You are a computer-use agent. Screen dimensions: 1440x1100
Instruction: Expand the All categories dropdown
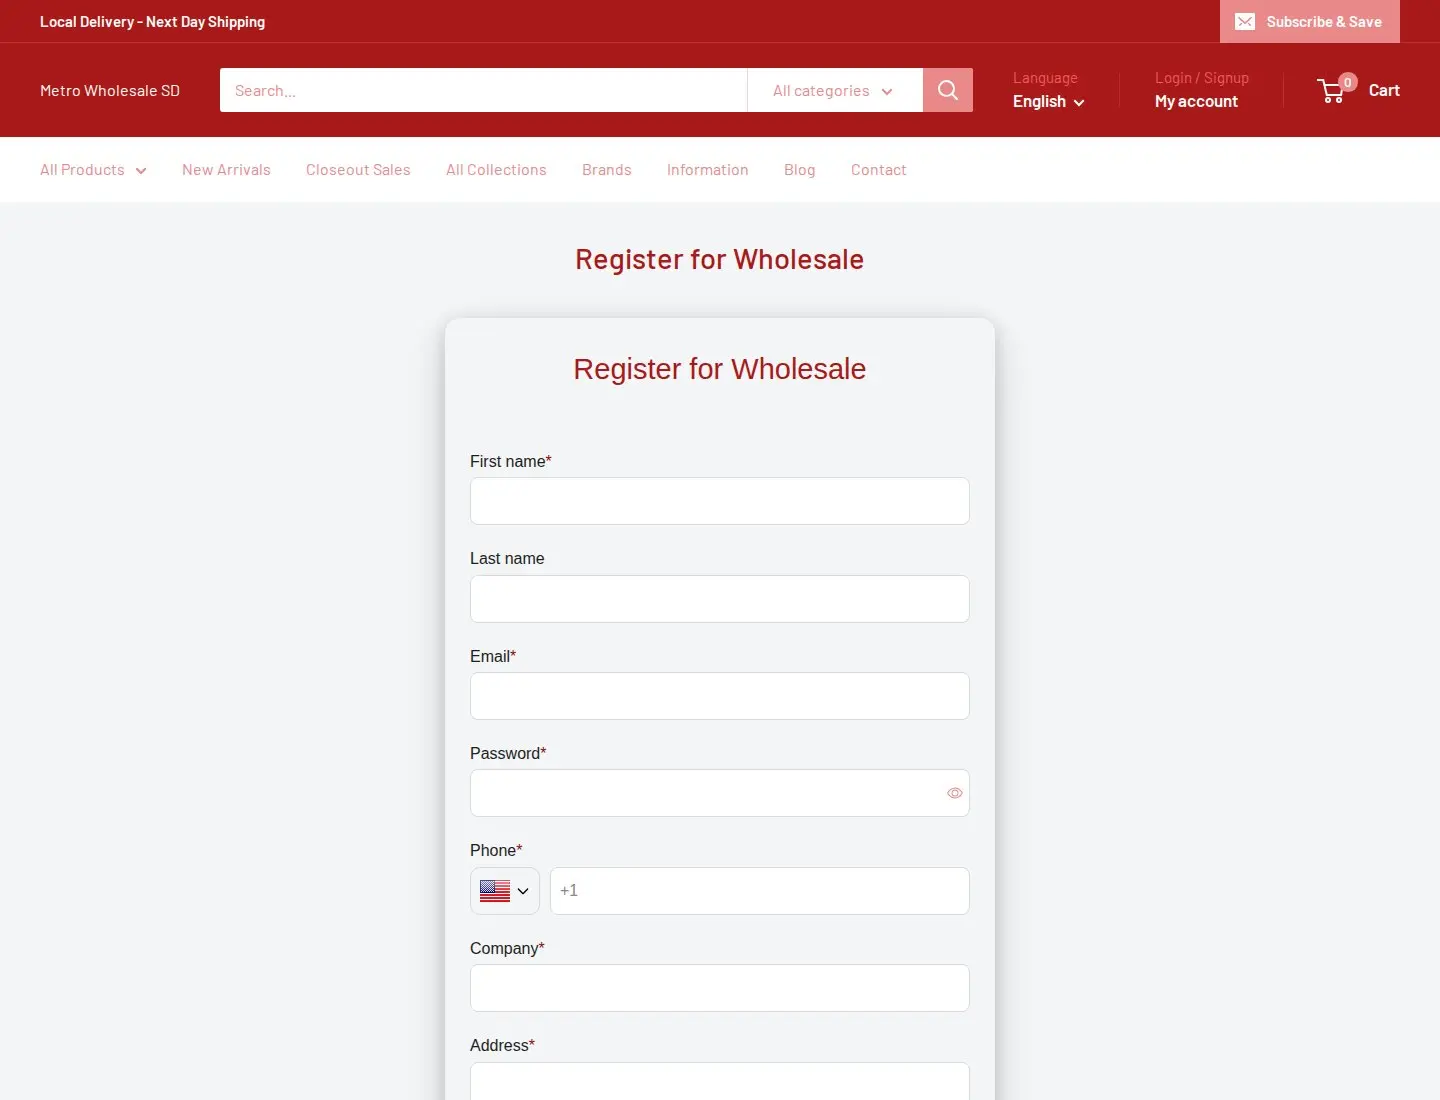coord(835,90)
